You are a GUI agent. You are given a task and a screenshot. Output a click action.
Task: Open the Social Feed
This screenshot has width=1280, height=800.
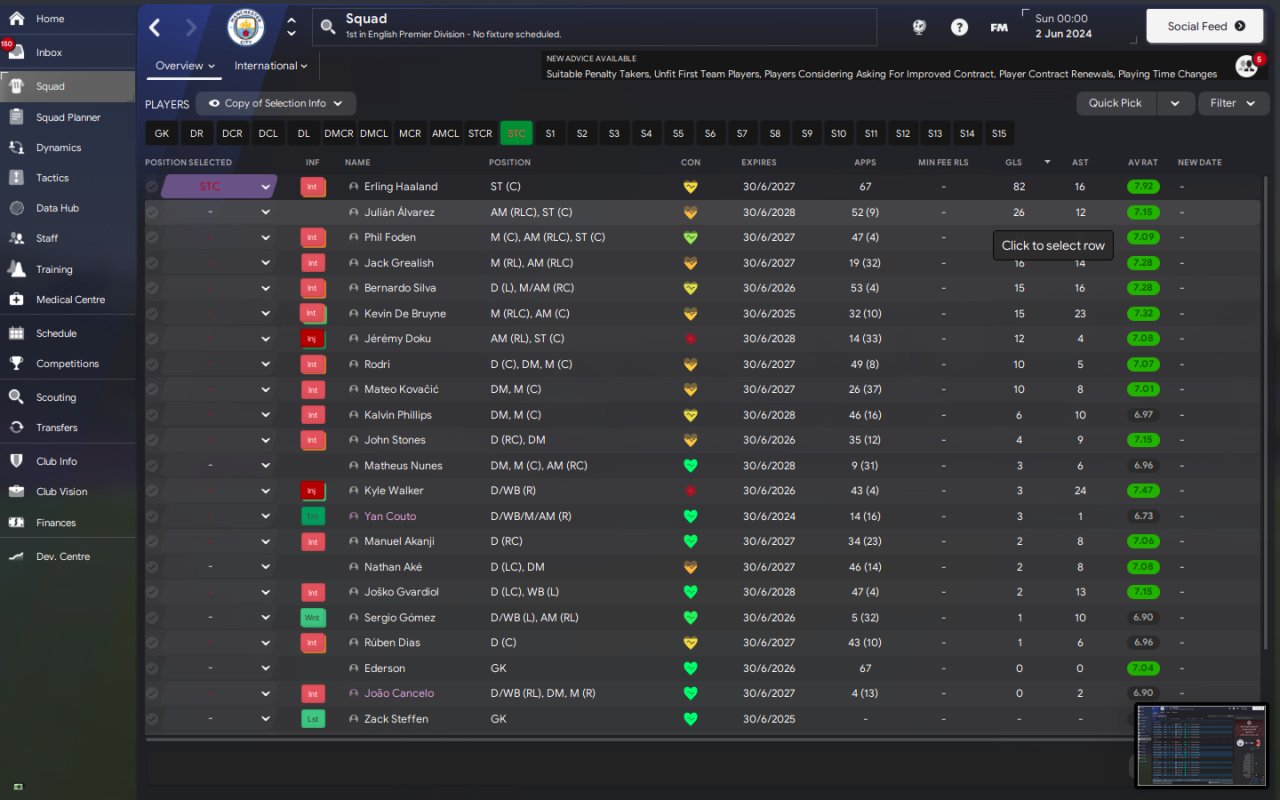[x=1207, y=26]
